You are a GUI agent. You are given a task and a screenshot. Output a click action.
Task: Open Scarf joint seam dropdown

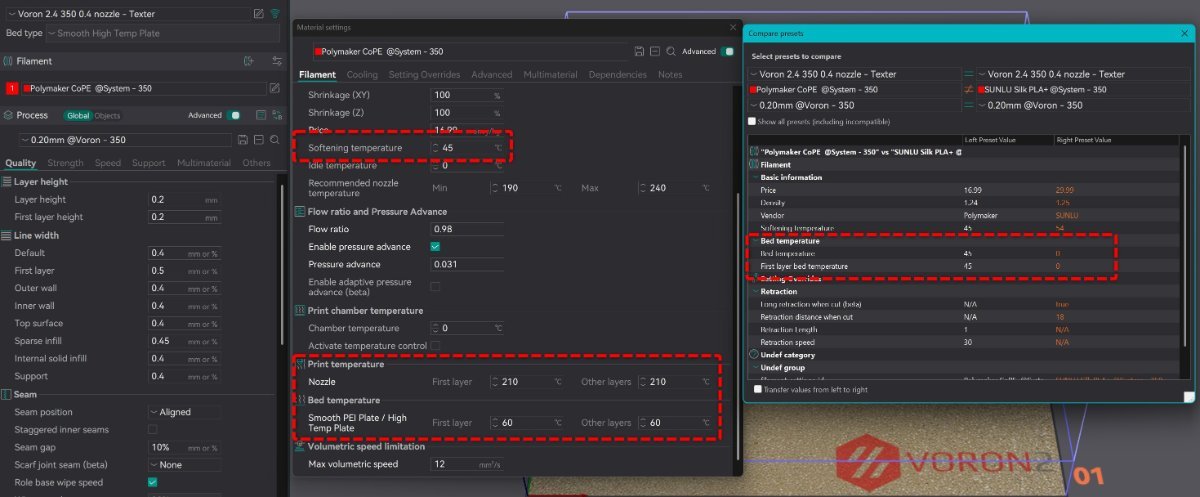185,465
